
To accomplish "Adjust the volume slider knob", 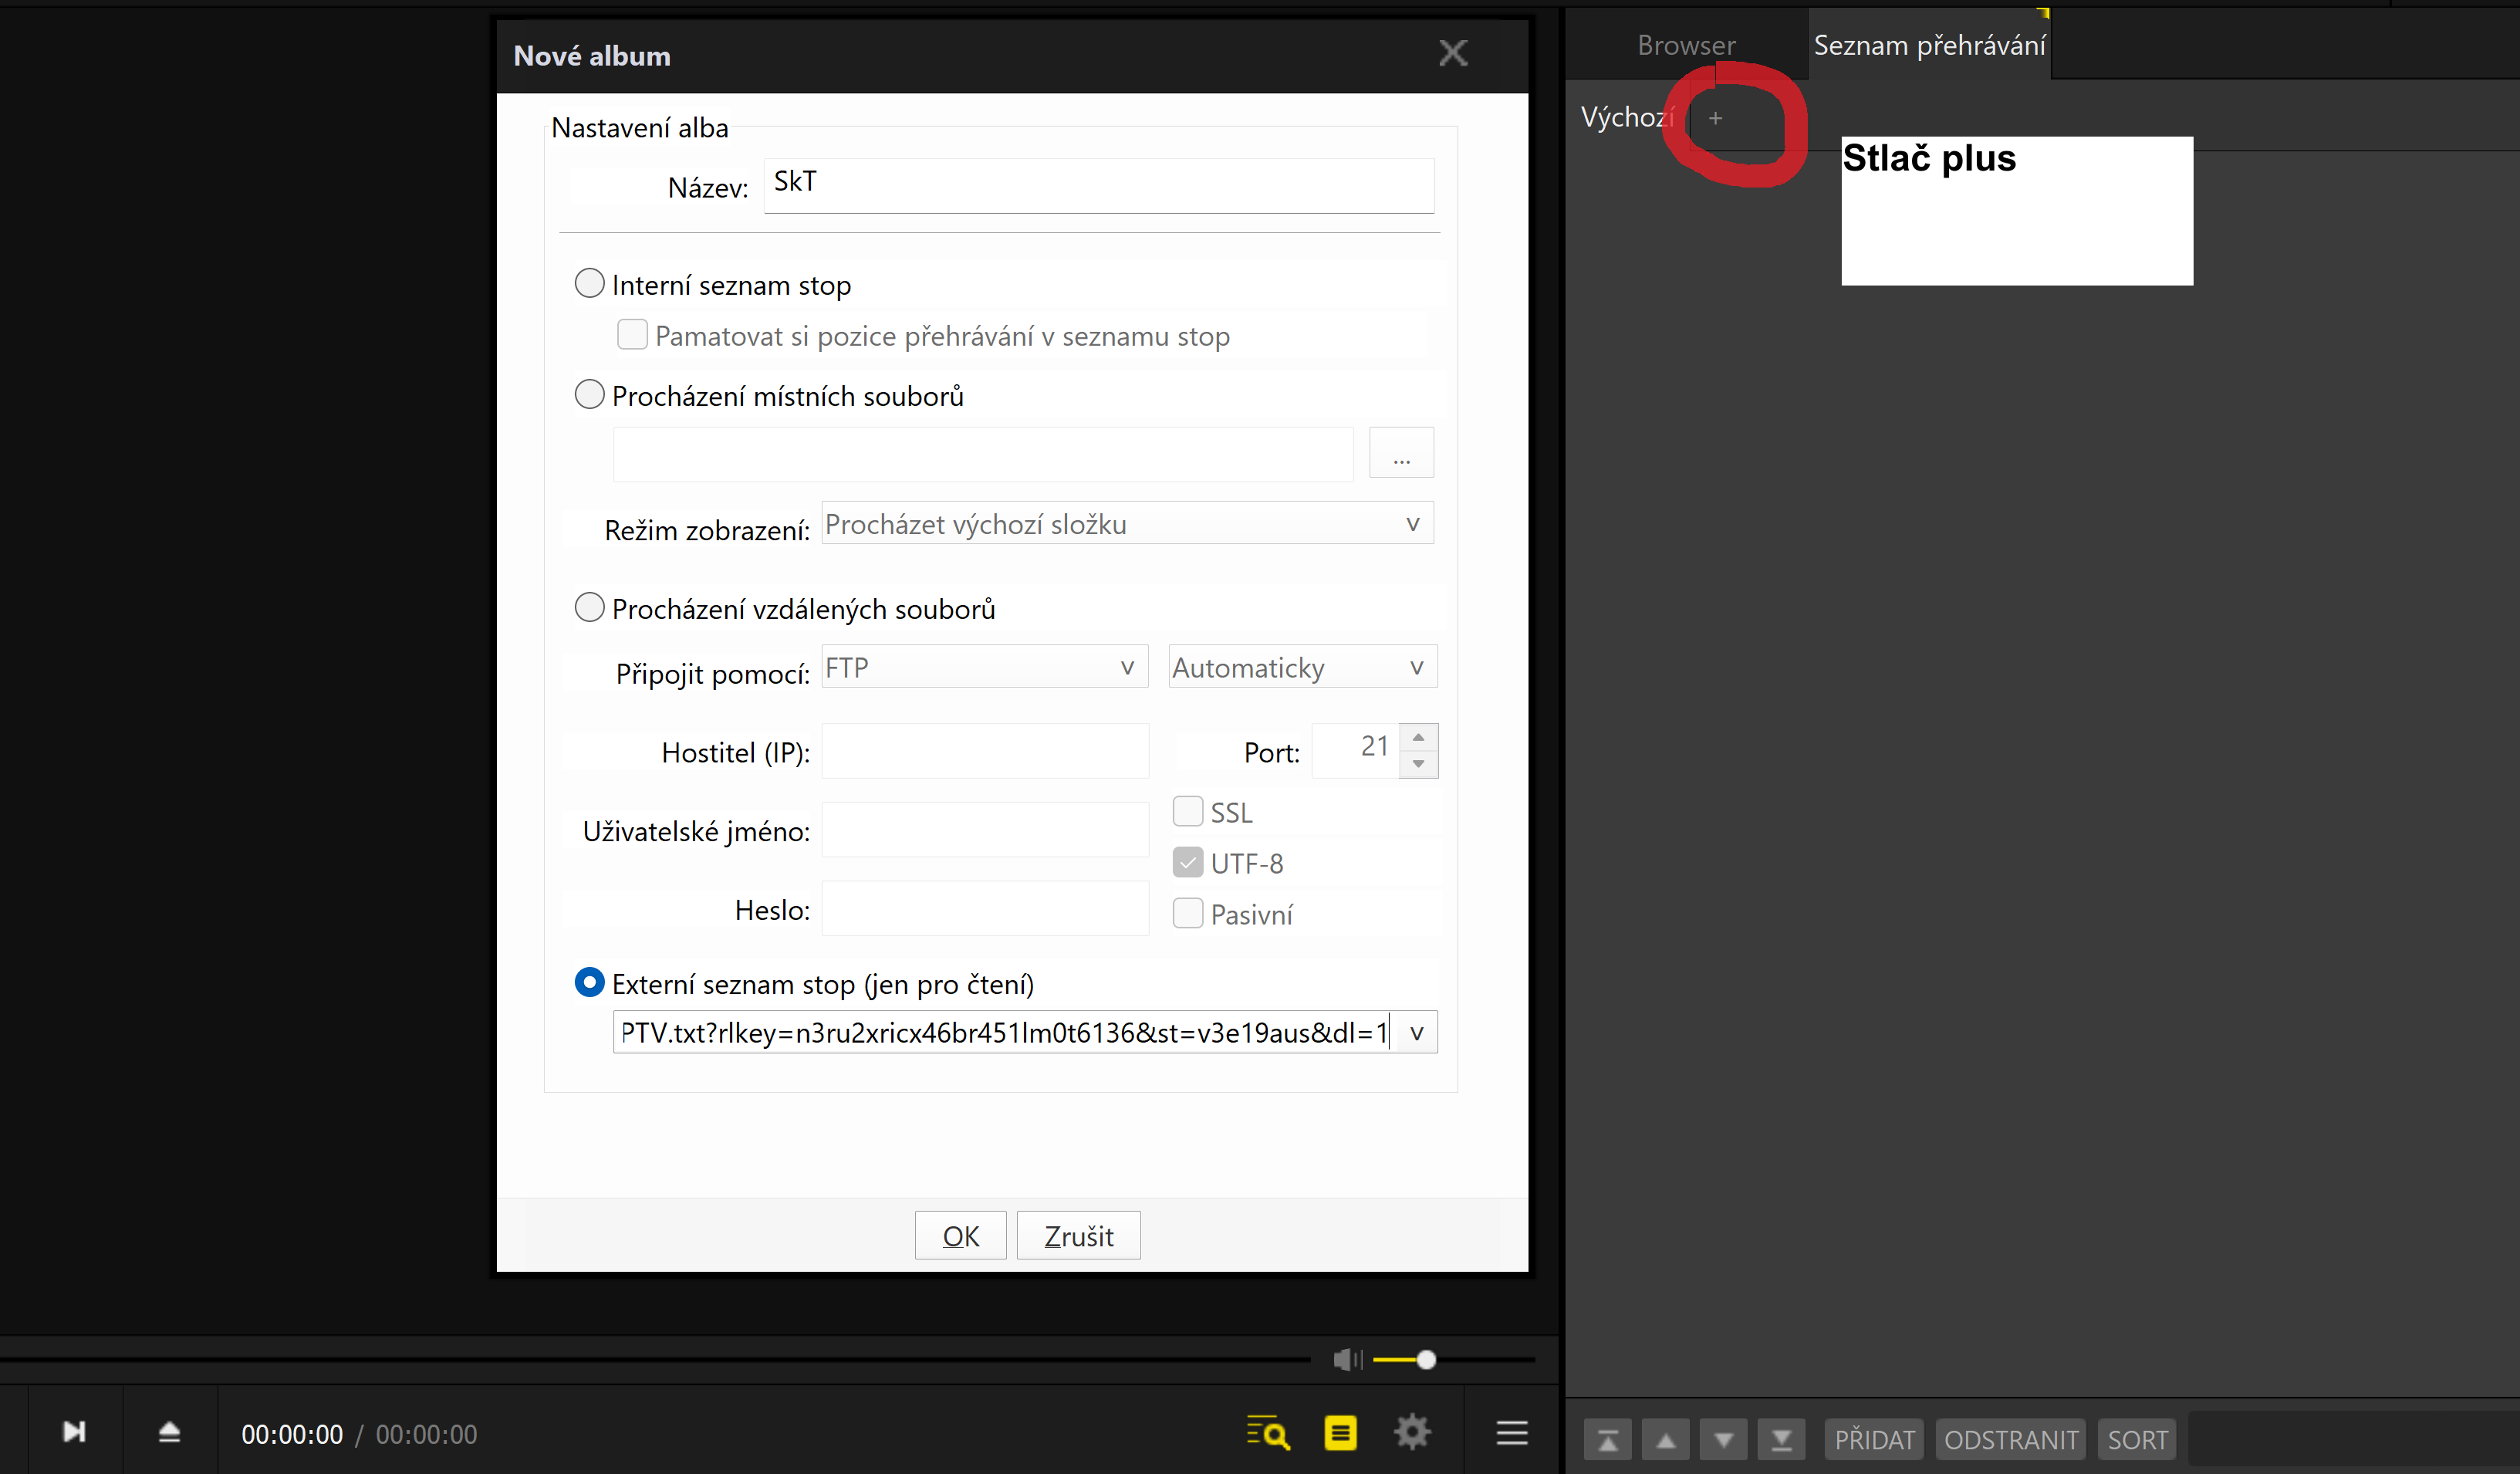I will click(x=1426, y=1359).
